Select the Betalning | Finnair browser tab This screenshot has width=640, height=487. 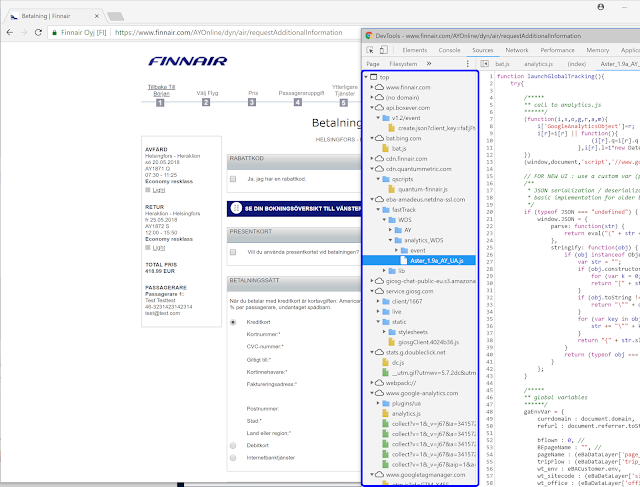point(54,16)
